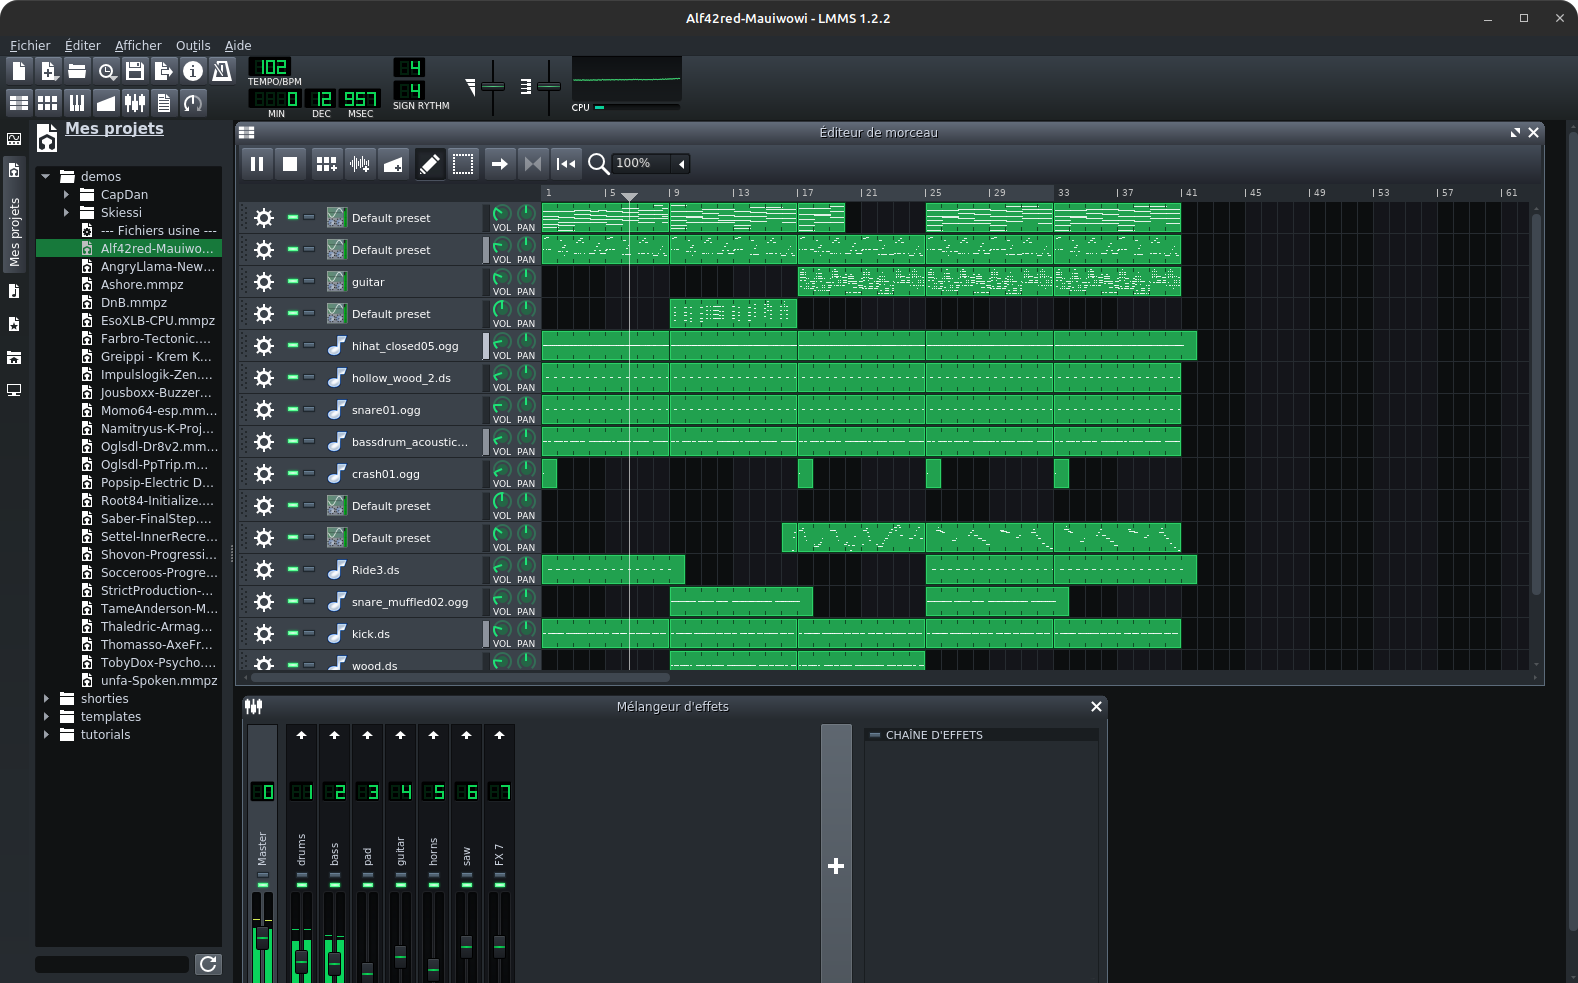Open the Outils menu

click(193, 45)
